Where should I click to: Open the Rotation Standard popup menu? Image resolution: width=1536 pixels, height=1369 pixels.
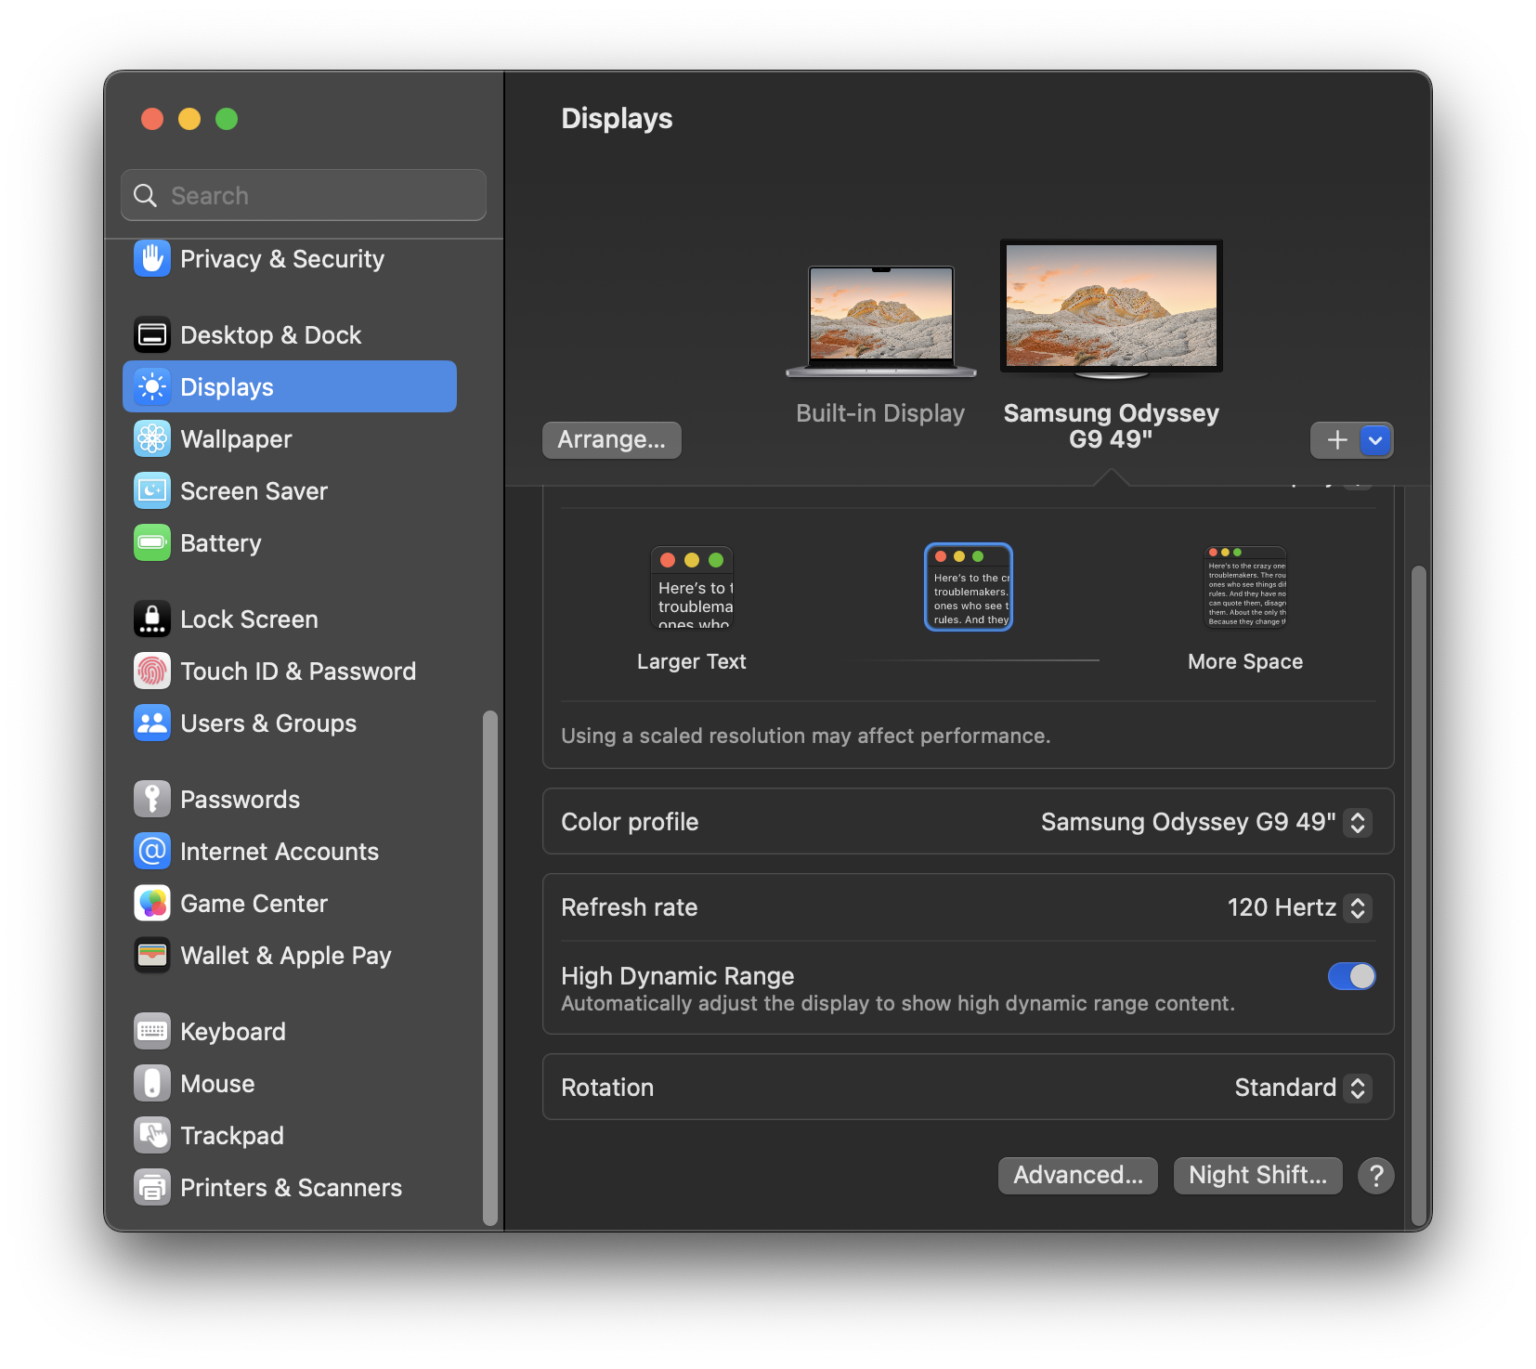(x=1303, y=1087)
